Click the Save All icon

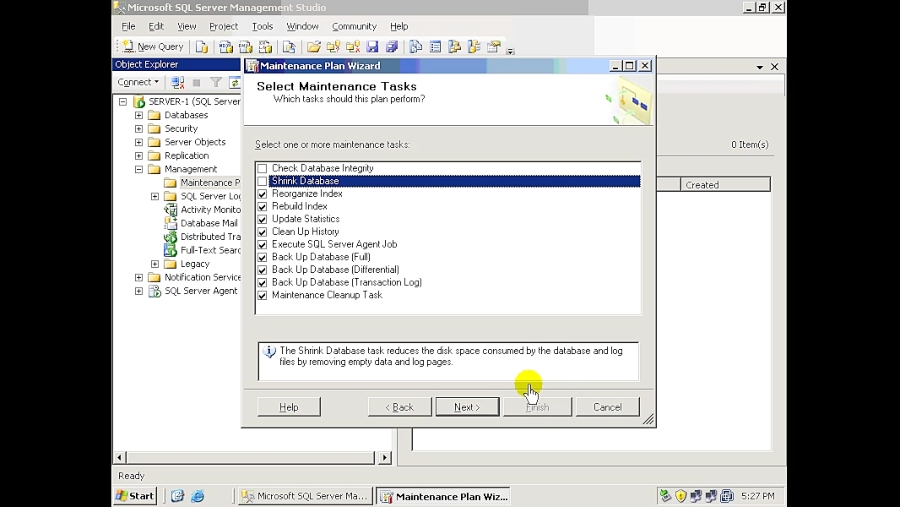tap(392, 47)
